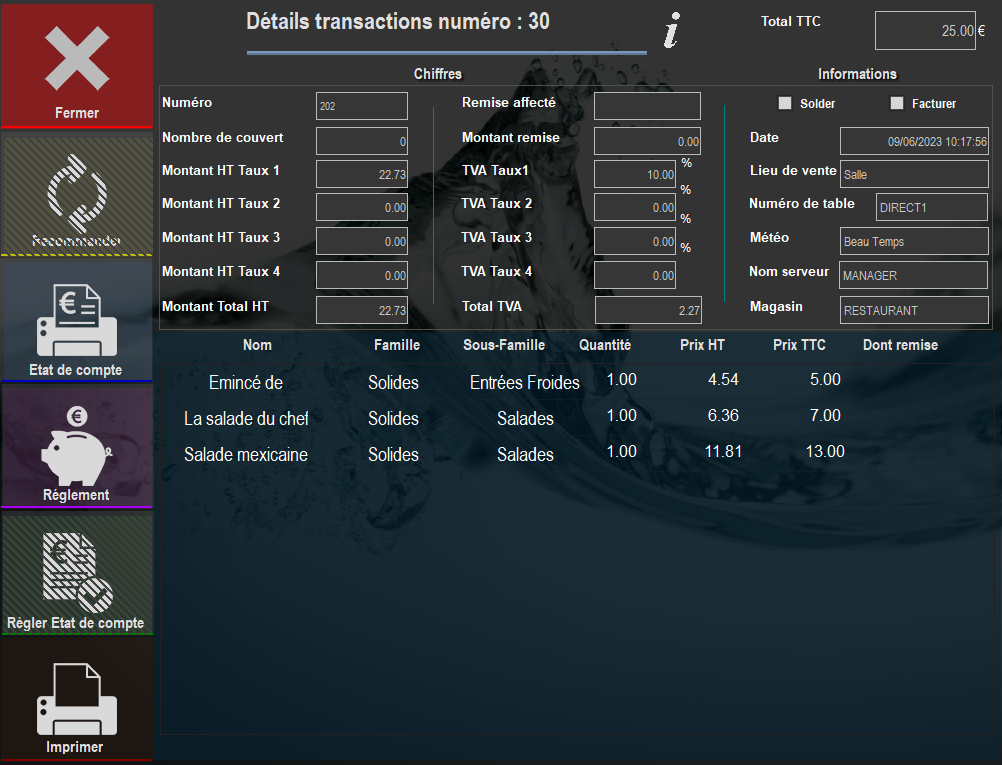
Task: Tick the Facturer checkbox
Action: click(897, 103)
